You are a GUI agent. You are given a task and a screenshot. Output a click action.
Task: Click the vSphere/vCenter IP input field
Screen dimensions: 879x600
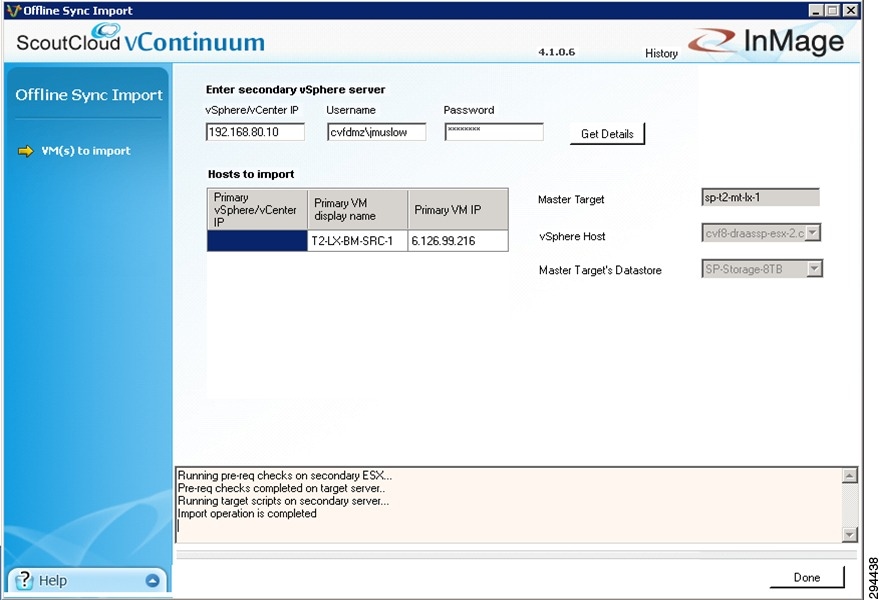pyautogui.click(x=255, y=132)
